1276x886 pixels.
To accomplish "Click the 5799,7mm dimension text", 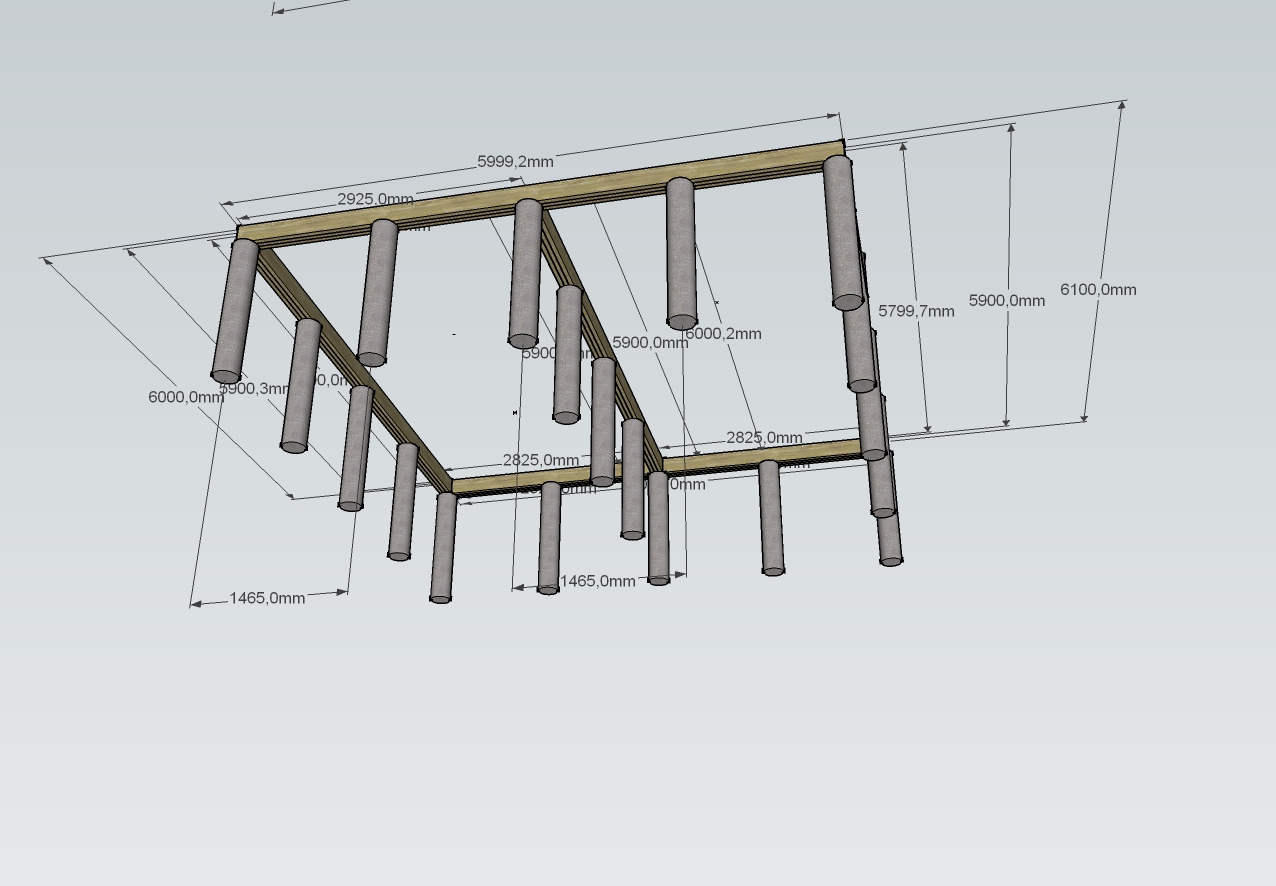I will pyautogui.click(x=916, y=311).
